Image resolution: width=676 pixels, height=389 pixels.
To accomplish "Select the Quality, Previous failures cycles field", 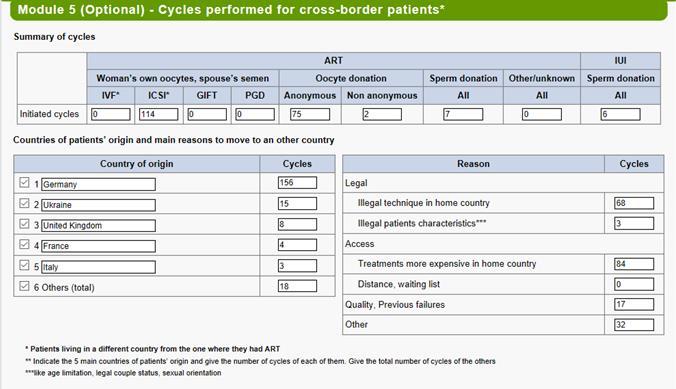I will click(634, 304).
